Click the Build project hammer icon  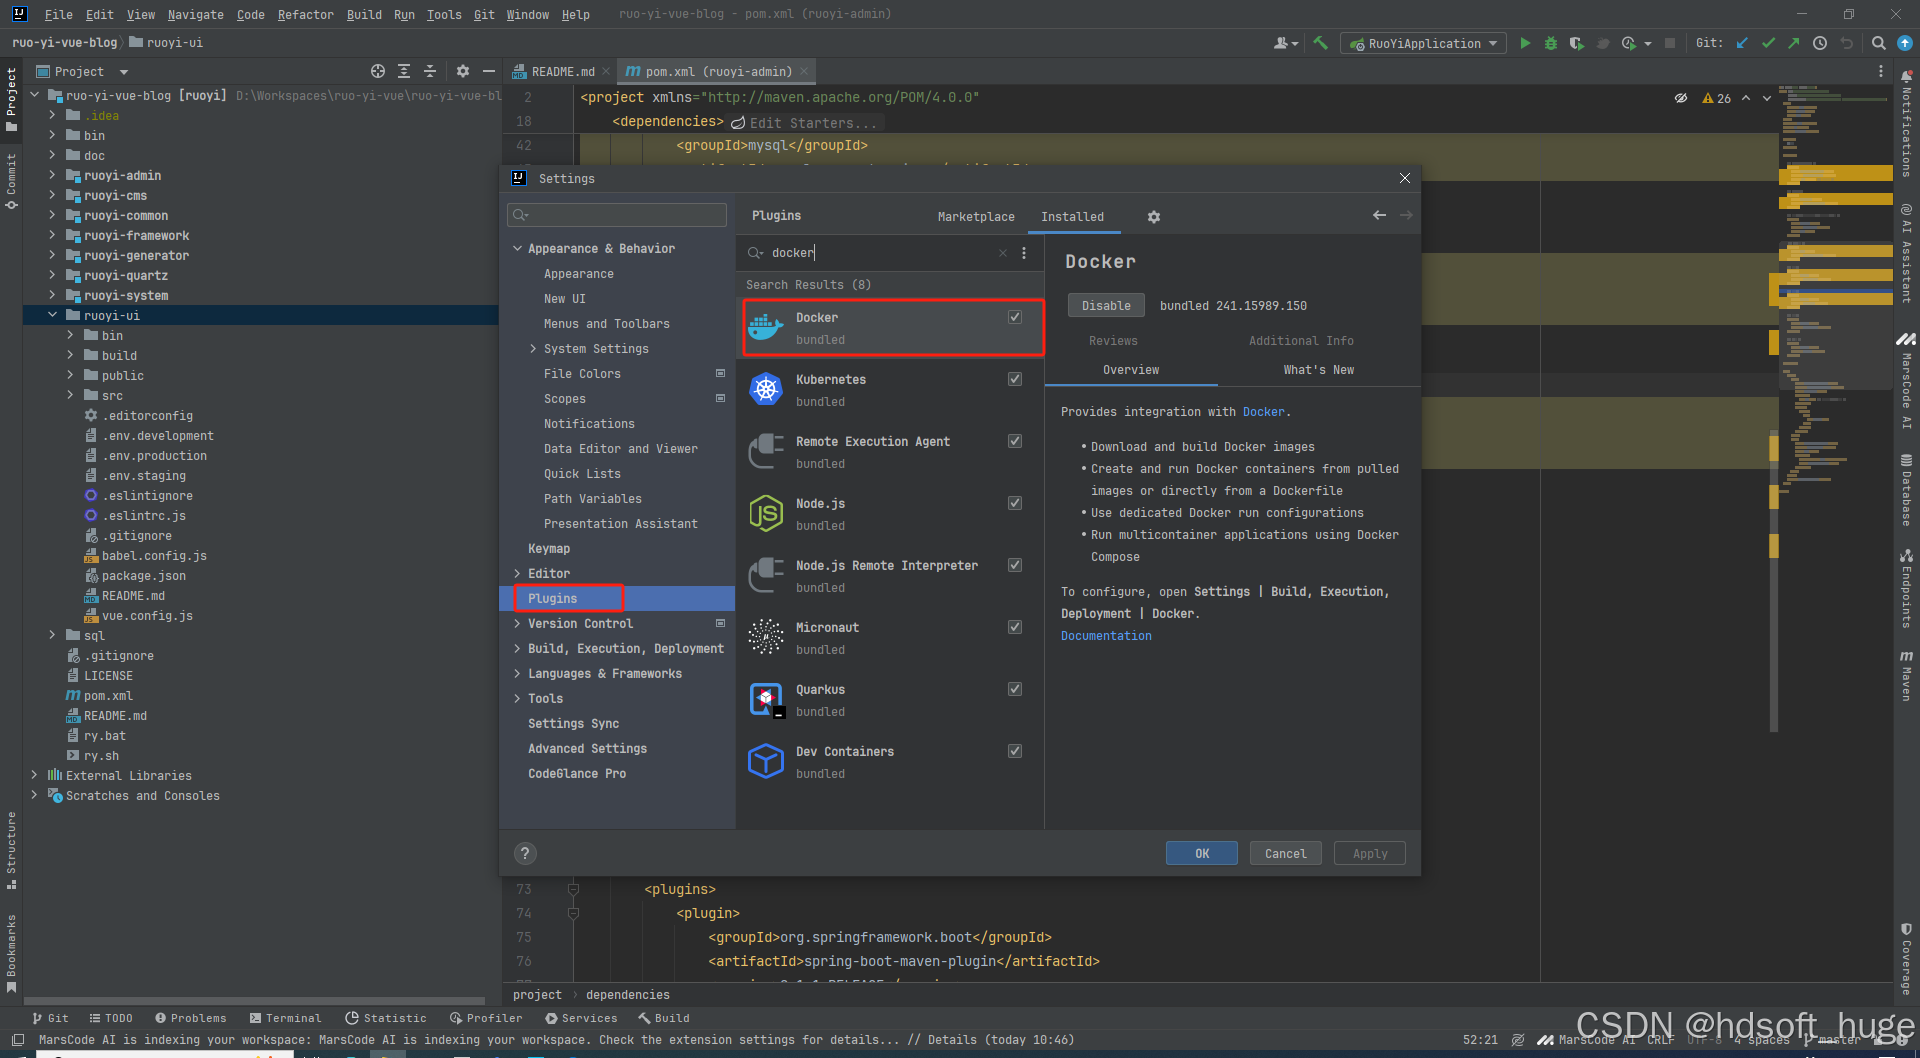[1321, 43]
